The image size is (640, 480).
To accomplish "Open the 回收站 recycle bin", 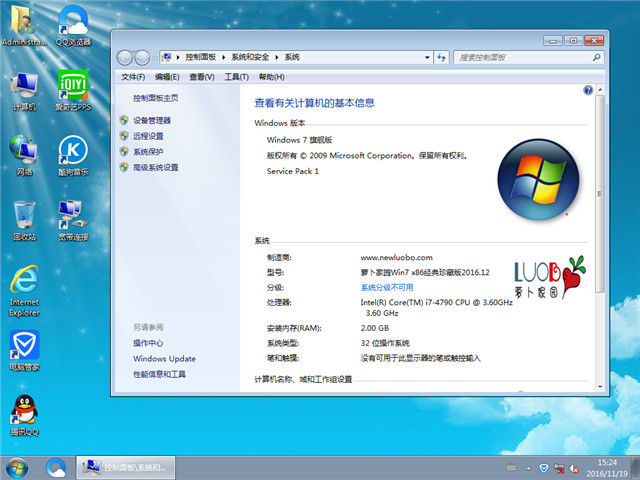I will point(24,220).
